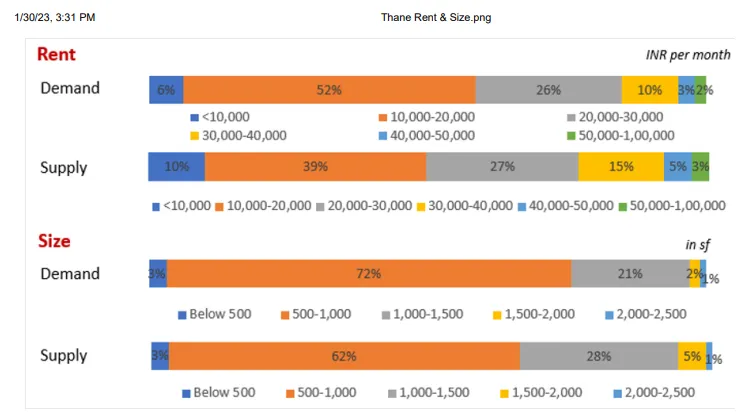Click the red Rent section heading

click(x=56, y=54)
